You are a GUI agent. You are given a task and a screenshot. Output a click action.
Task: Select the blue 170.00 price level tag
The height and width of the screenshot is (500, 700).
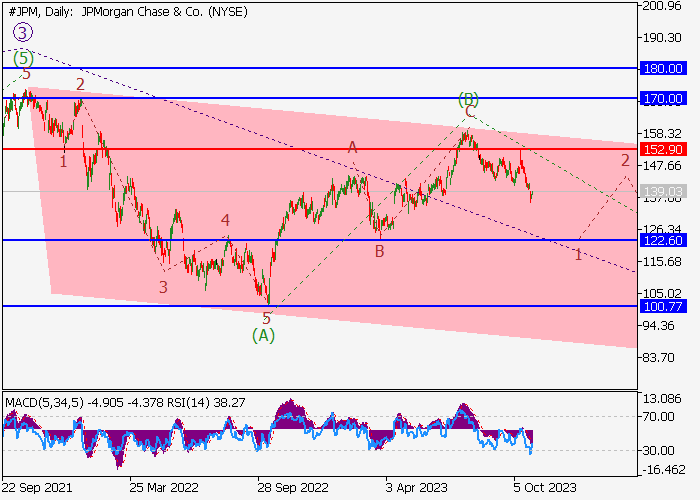(x=663, y=99)
